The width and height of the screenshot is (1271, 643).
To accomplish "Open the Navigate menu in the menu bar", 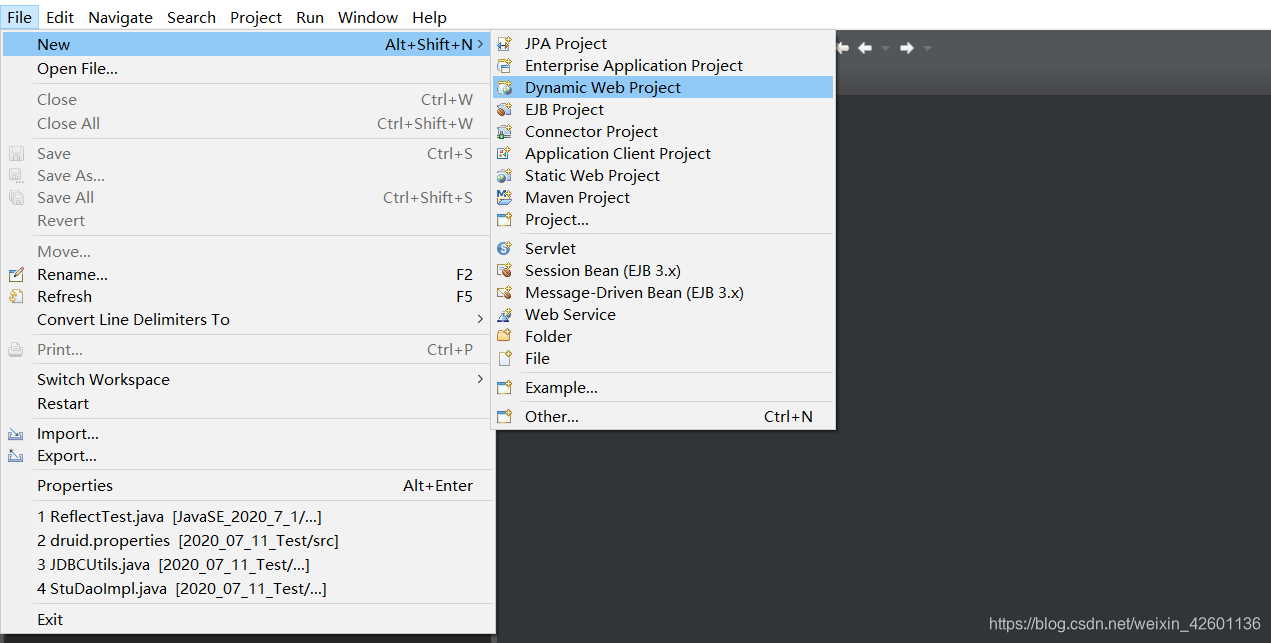I will (x=120, y=17).
